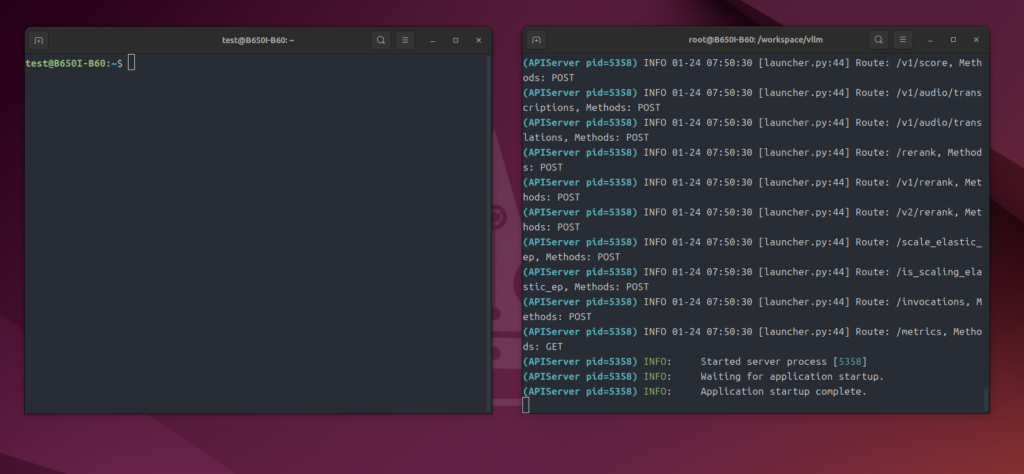Viewport: 1024px width, 474px height.
Task: Click the search icon in the left terminal
Action: [381, 41]
